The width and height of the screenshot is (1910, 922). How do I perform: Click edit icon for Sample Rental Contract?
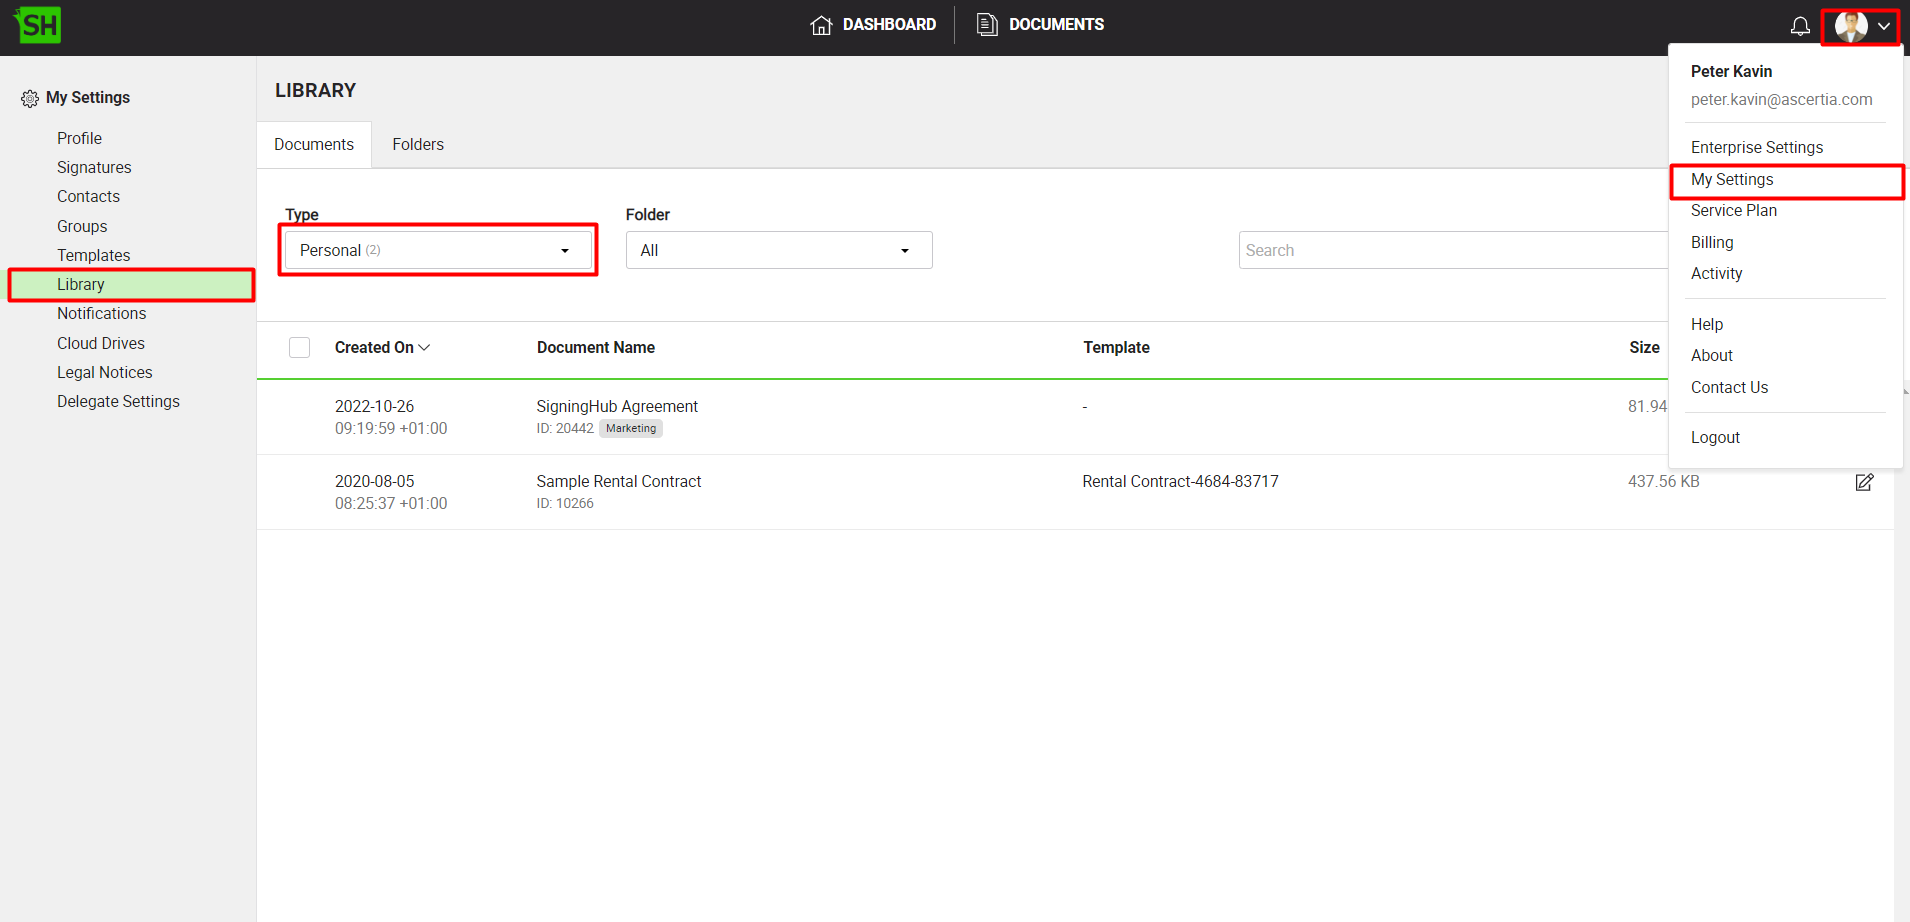point(1864,483)
